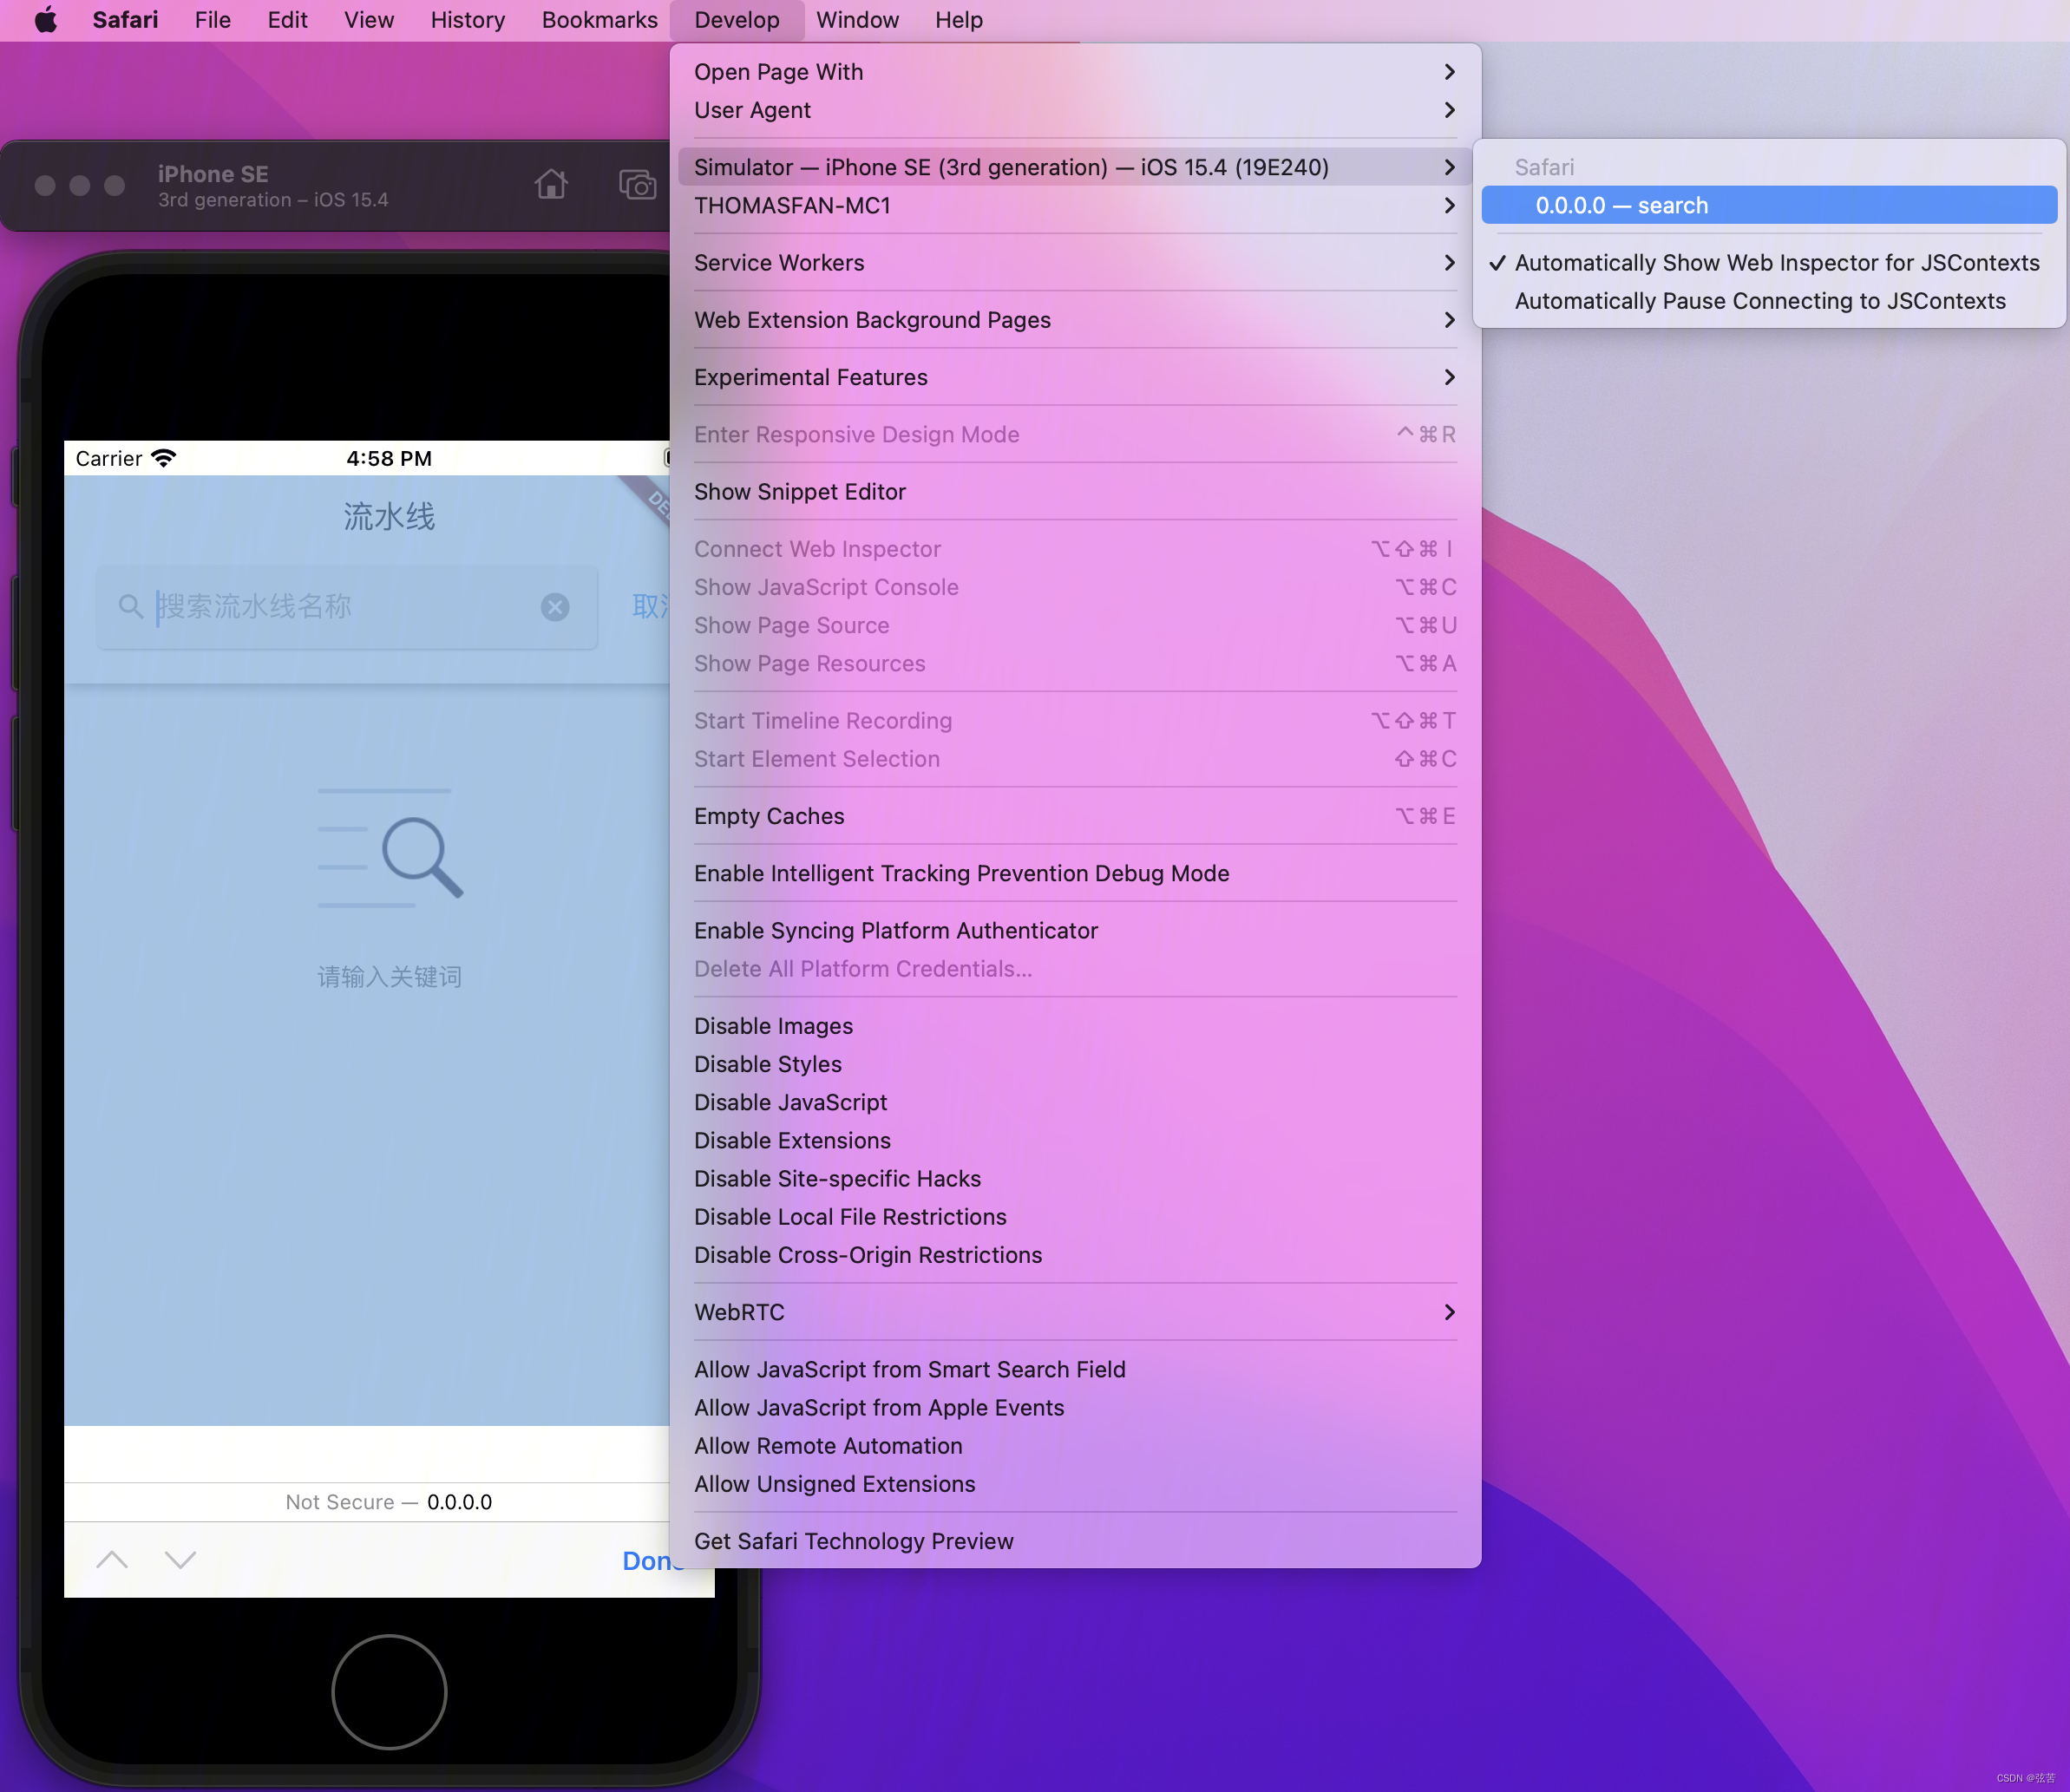Select Develop menu from Safari menu bar
2070x1792 pixels.
[x=736, y=19]
